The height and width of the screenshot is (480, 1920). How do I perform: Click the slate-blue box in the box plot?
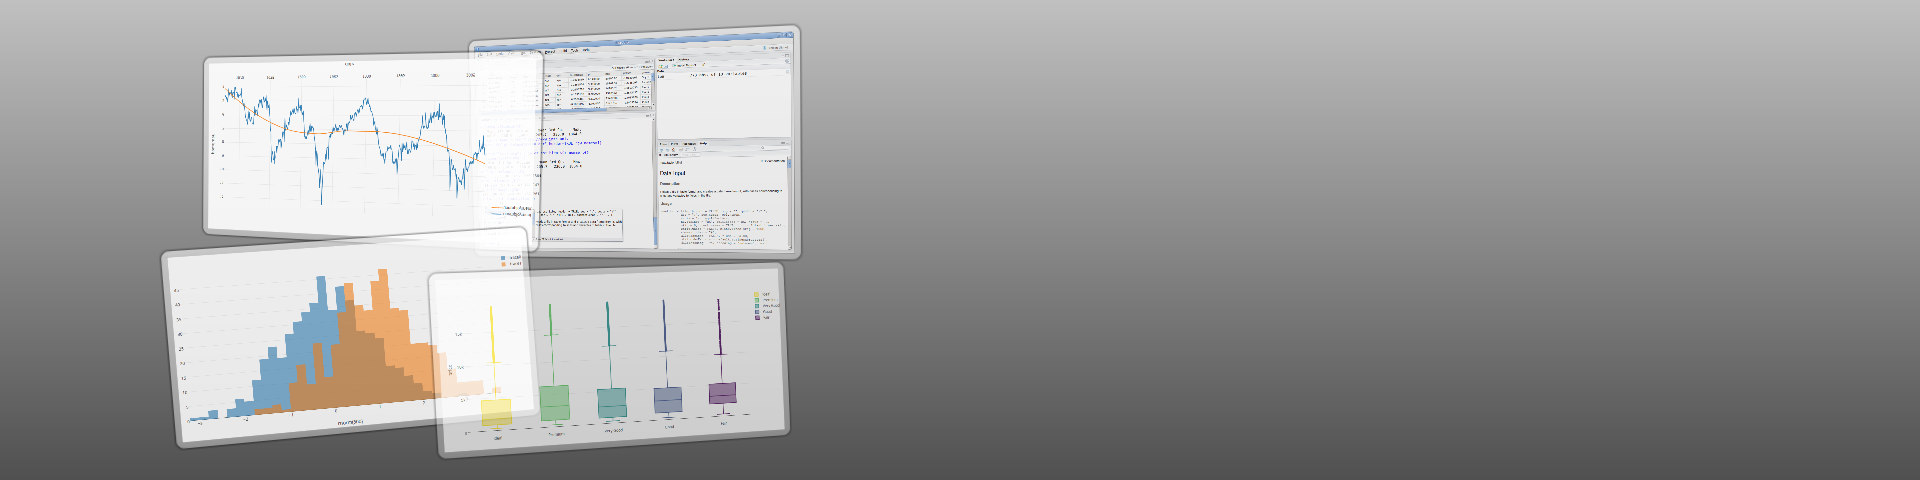[x=667, y=399]
